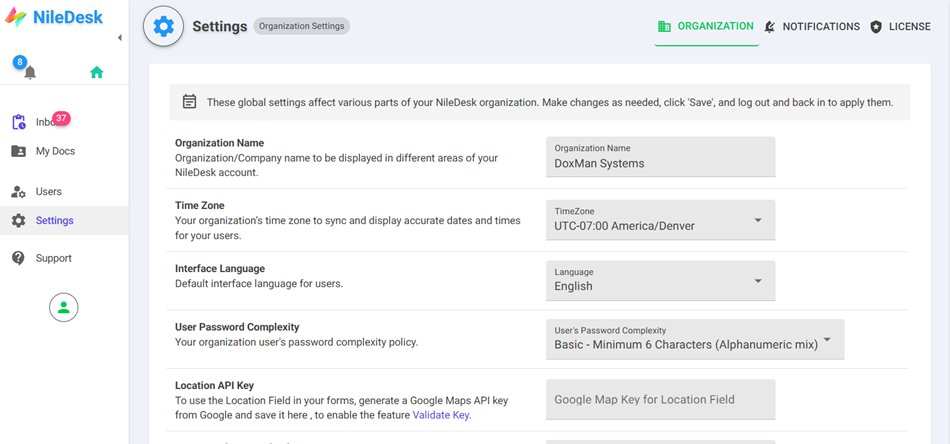Open Settings in the sidebar menu
Screen dimensions: 950x444
[55, 221]
